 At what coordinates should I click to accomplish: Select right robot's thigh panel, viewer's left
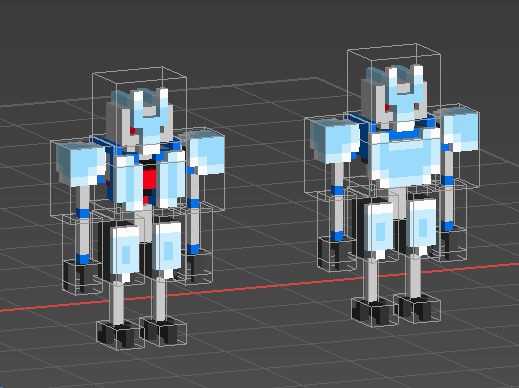tap(379, 228)
